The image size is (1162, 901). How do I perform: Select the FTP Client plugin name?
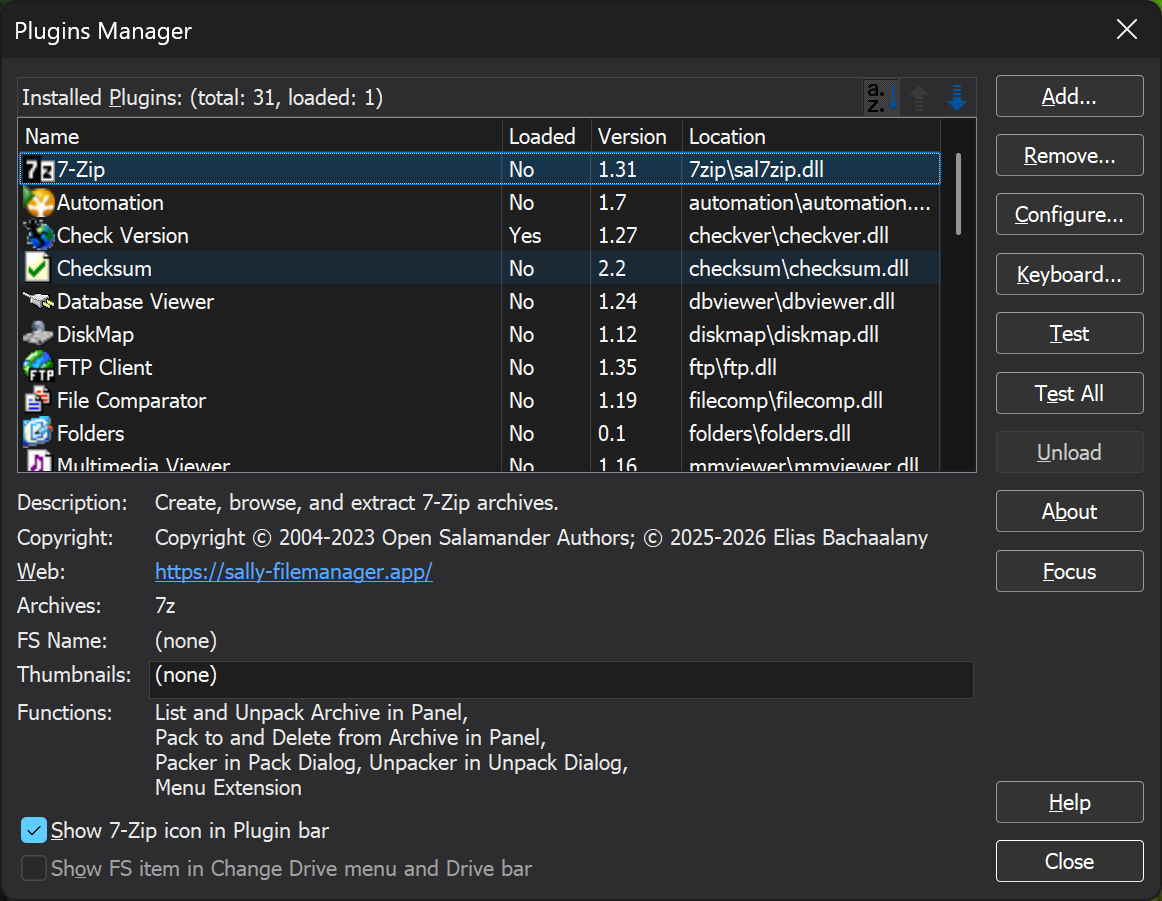tap(104, 368)
